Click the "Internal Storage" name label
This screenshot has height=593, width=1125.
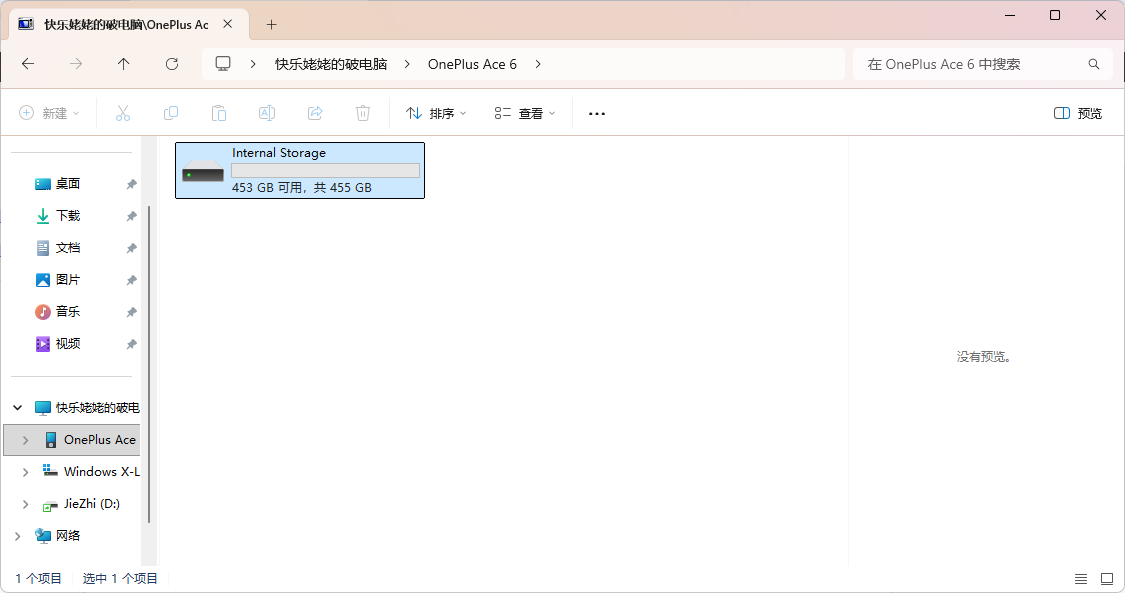point(278,153)
